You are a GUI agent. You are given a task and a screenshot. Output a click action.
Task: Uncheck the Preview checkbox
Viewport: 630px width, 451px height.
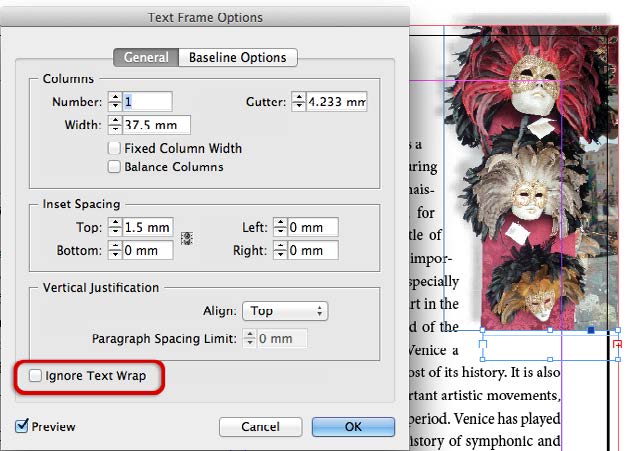click(x=22, y=426)
